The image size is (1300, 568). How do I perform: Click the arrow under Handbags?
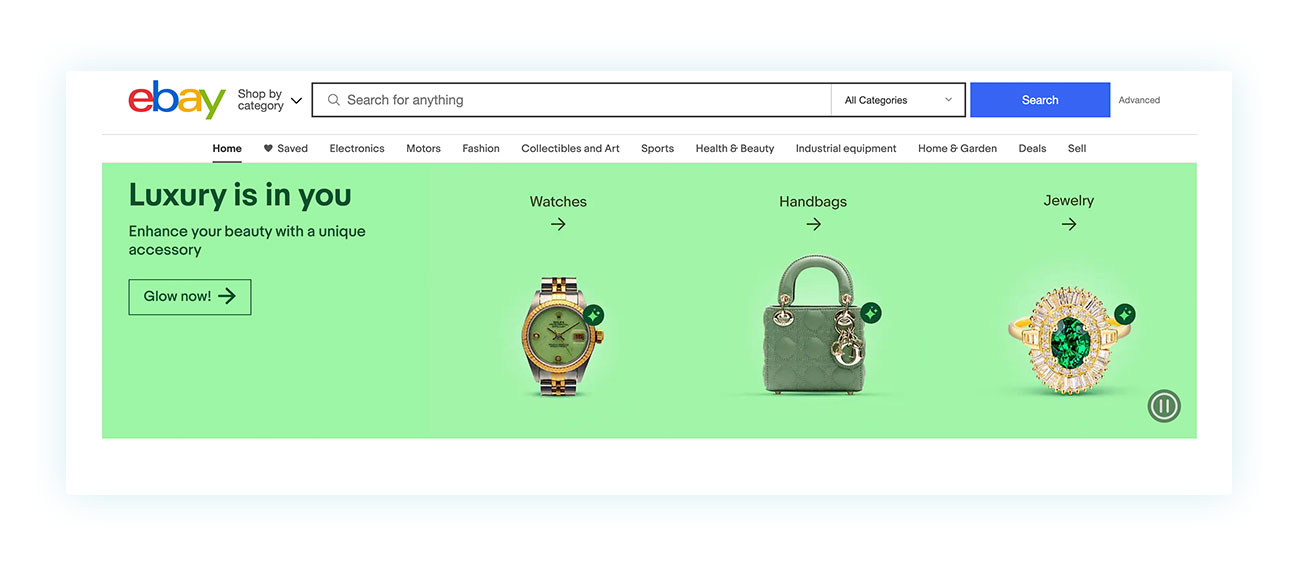813,224
